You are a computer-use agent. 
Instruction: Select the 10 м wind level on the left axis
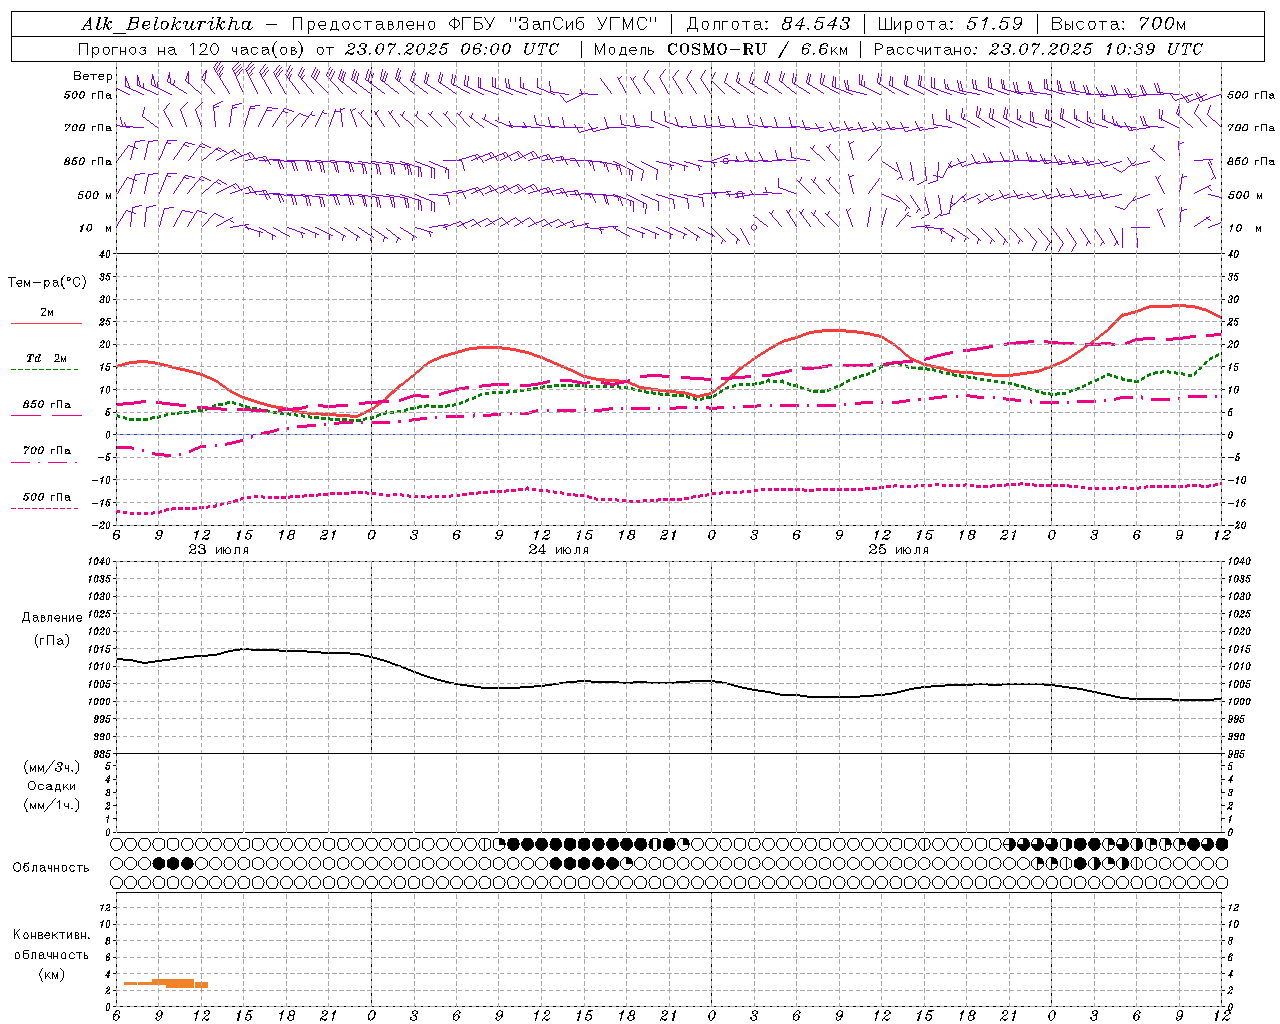pyautogui.click(x=96, y=228)
